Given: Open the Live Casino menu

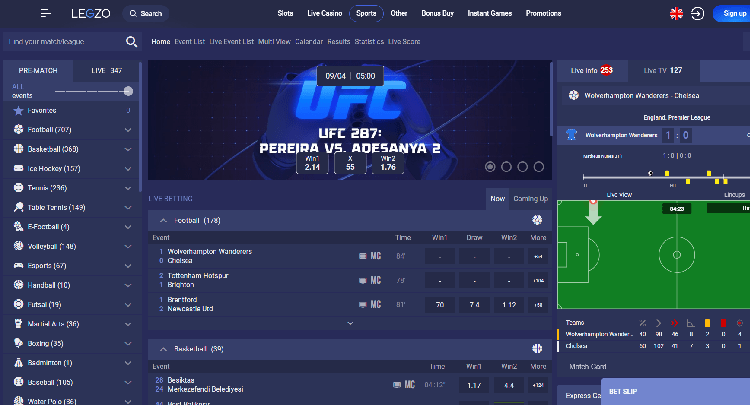Looking at the screenshot, I should (325, 14).
